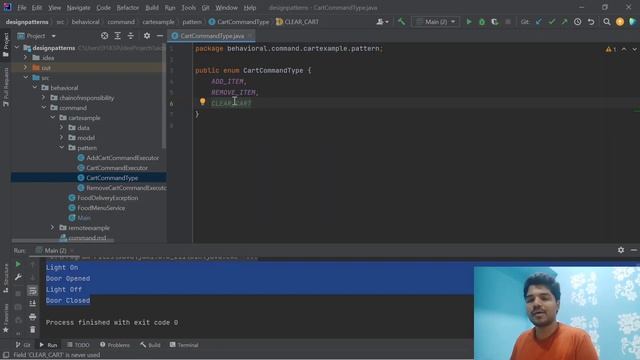Click CLEAR_CART breadcrumb in navigation bar
The height and width of the screenshot is (360, 640).
point(298,22)
